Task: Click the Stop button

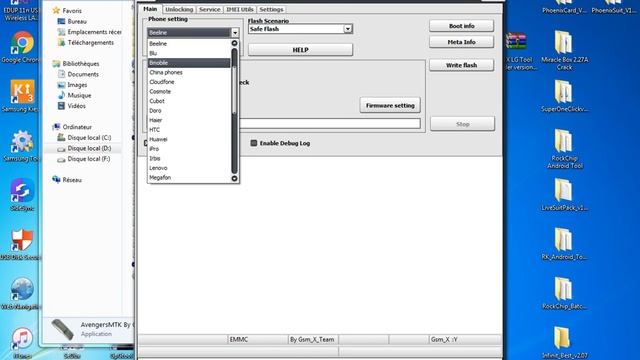Action: click(462, 124)
